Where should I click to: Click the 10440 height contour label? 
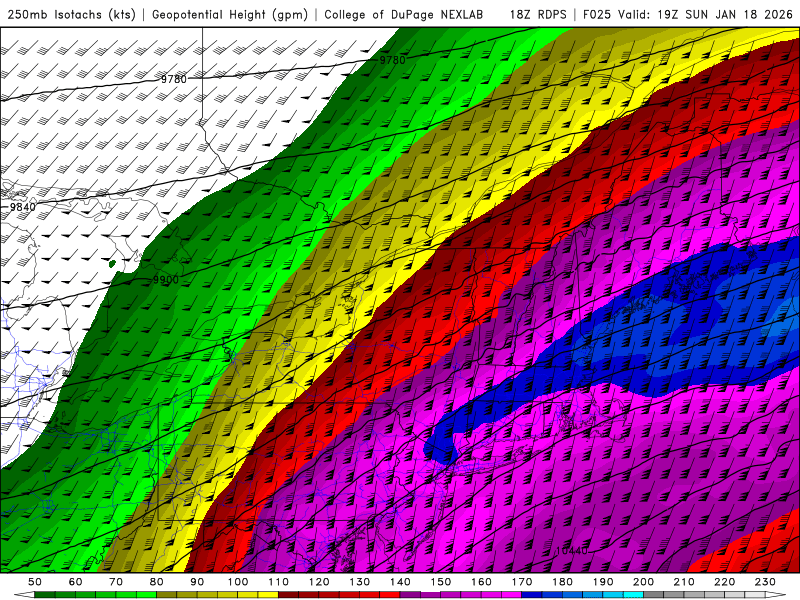click(x=571, y=551)
